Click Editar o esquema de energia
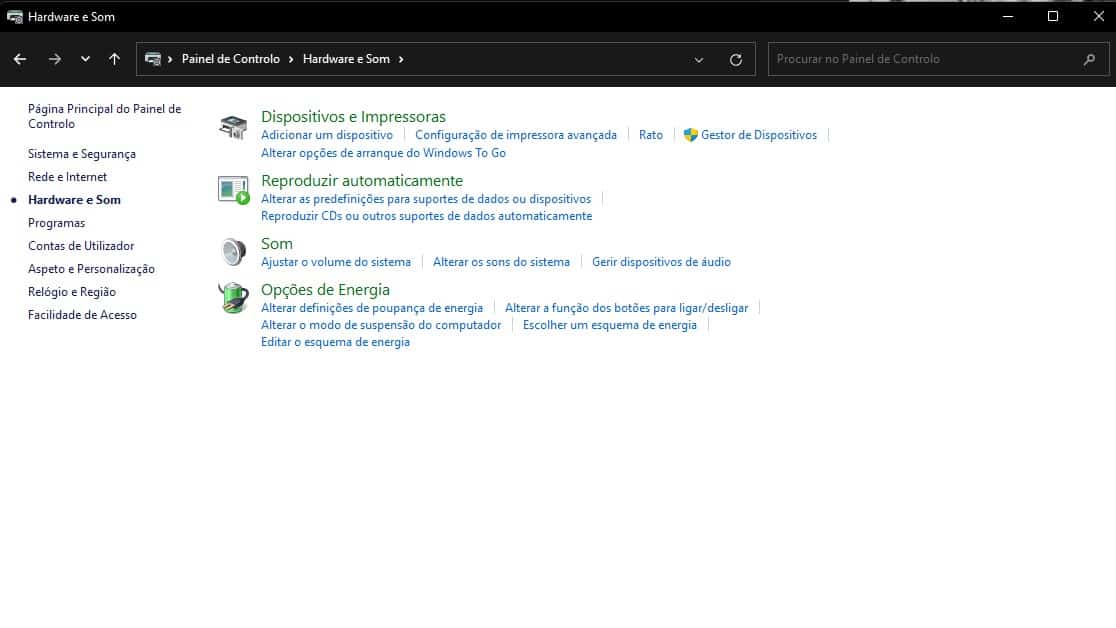The width and height of the screenshot is (1116, 628). [x=334, y=341]
